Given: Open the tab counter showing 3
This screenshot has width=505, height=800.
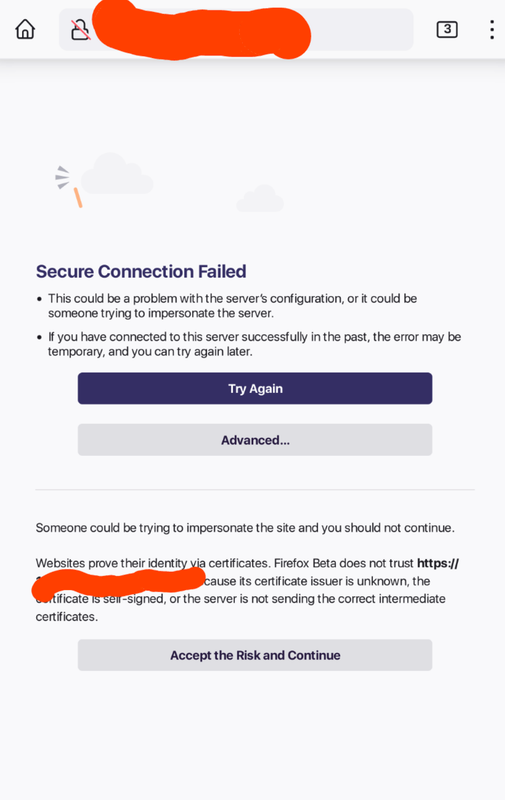Looking at the screenshot, I should click(x=447, y=30).
